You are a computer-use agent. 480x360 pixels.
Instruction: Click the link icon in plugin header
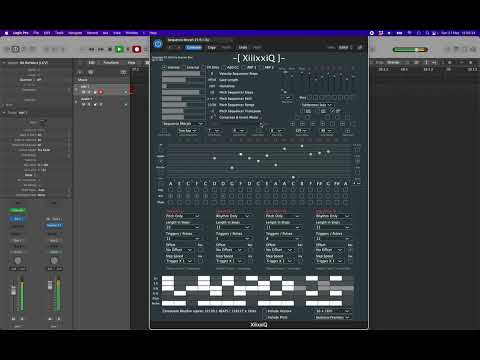click(x=360, y=48)
